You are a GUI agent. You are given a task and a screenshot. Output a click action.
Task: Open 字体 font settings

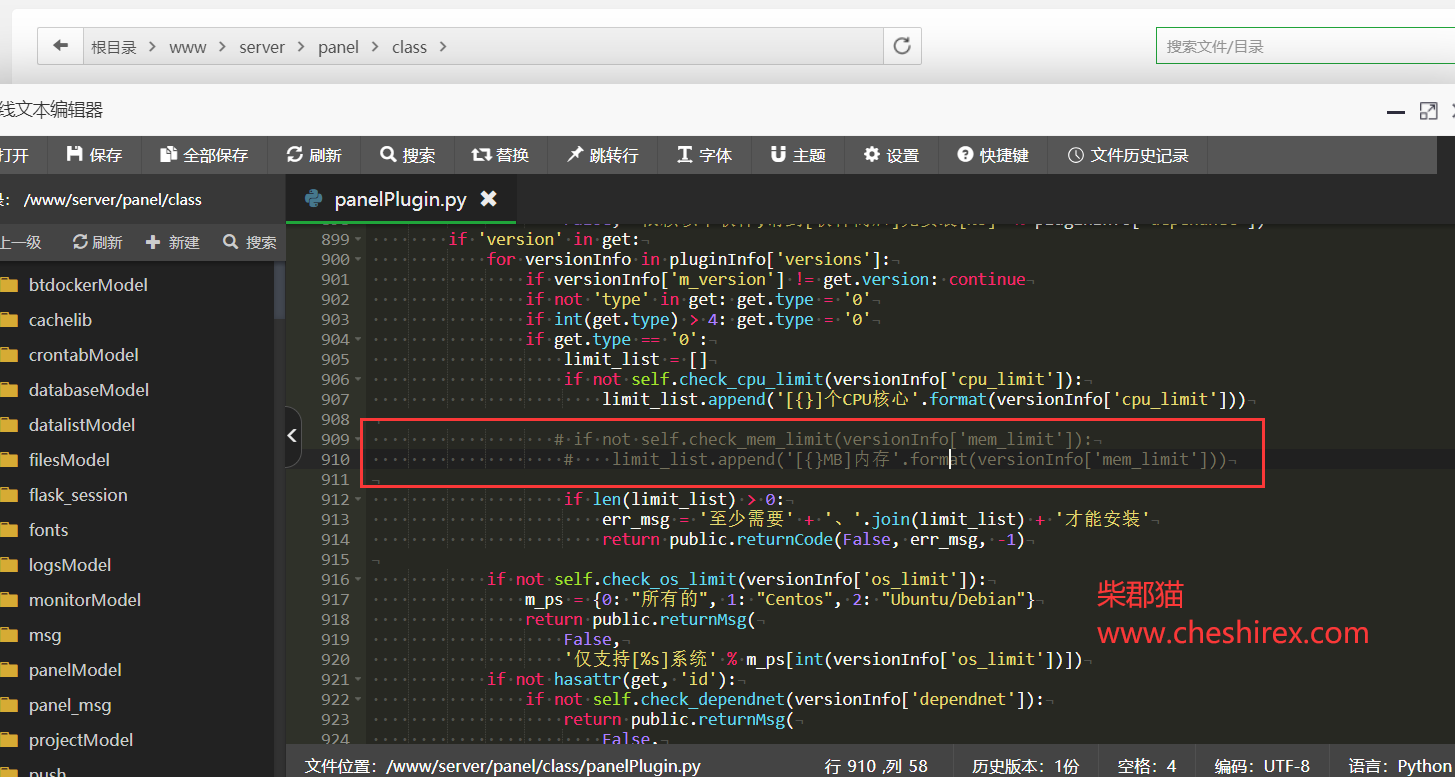705,155
